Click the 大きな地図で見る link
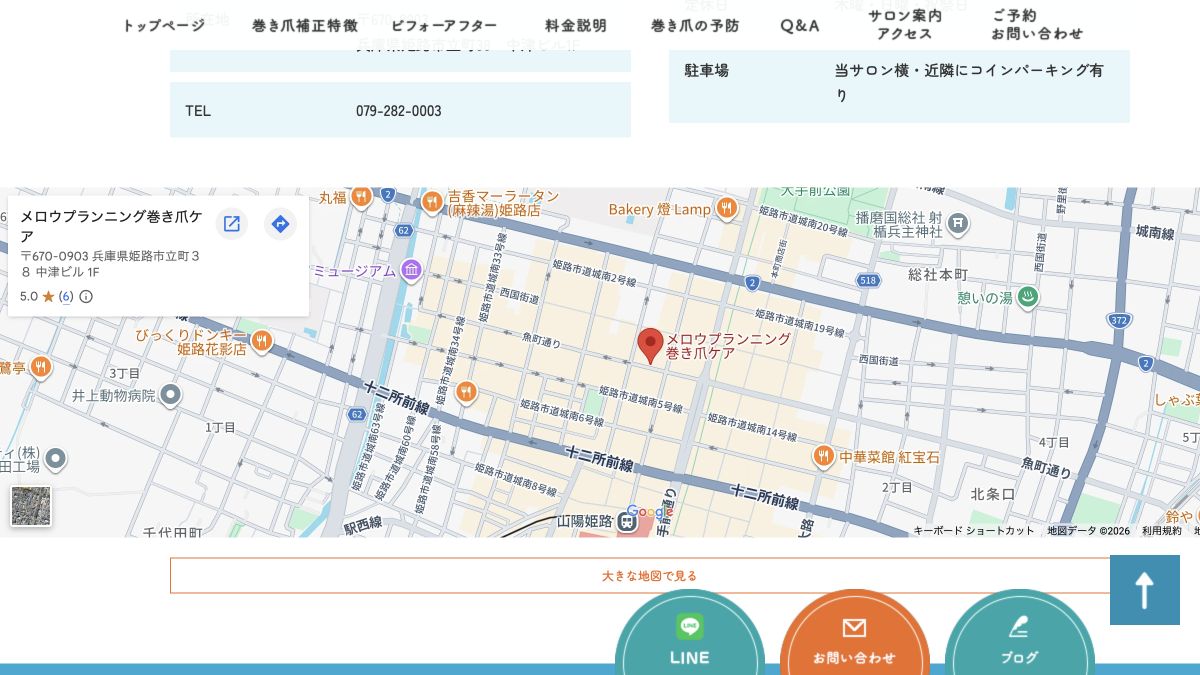Viewport: 1200px width, 675px height. (x=650, y=576)
